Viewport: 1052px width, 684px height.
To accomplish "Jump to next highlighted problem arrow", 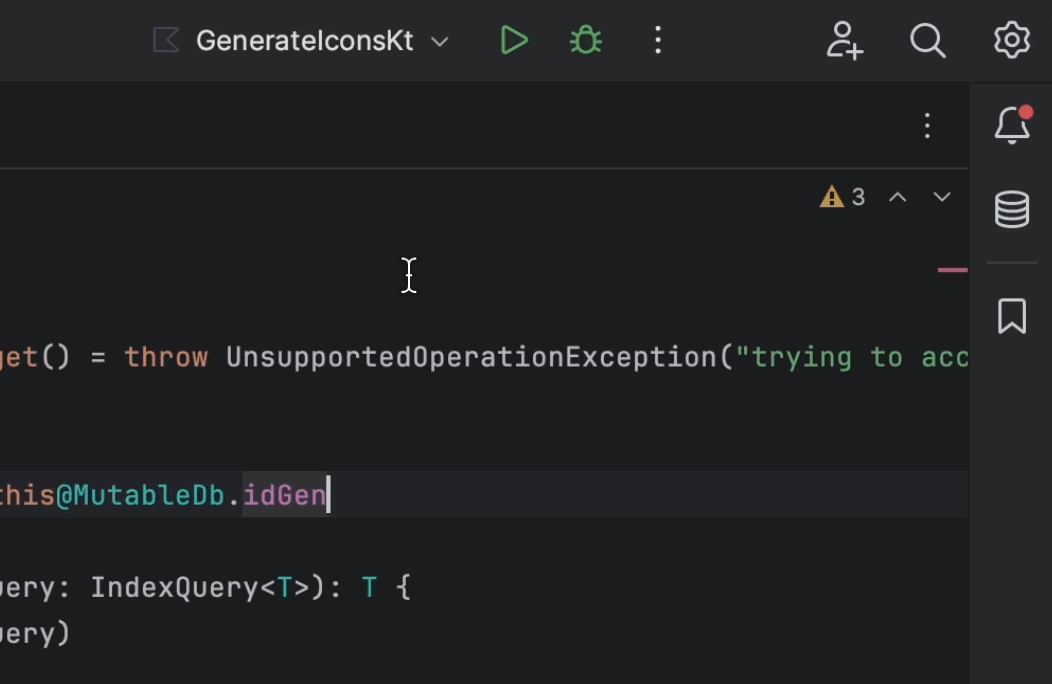I will [x=942, y=197].
